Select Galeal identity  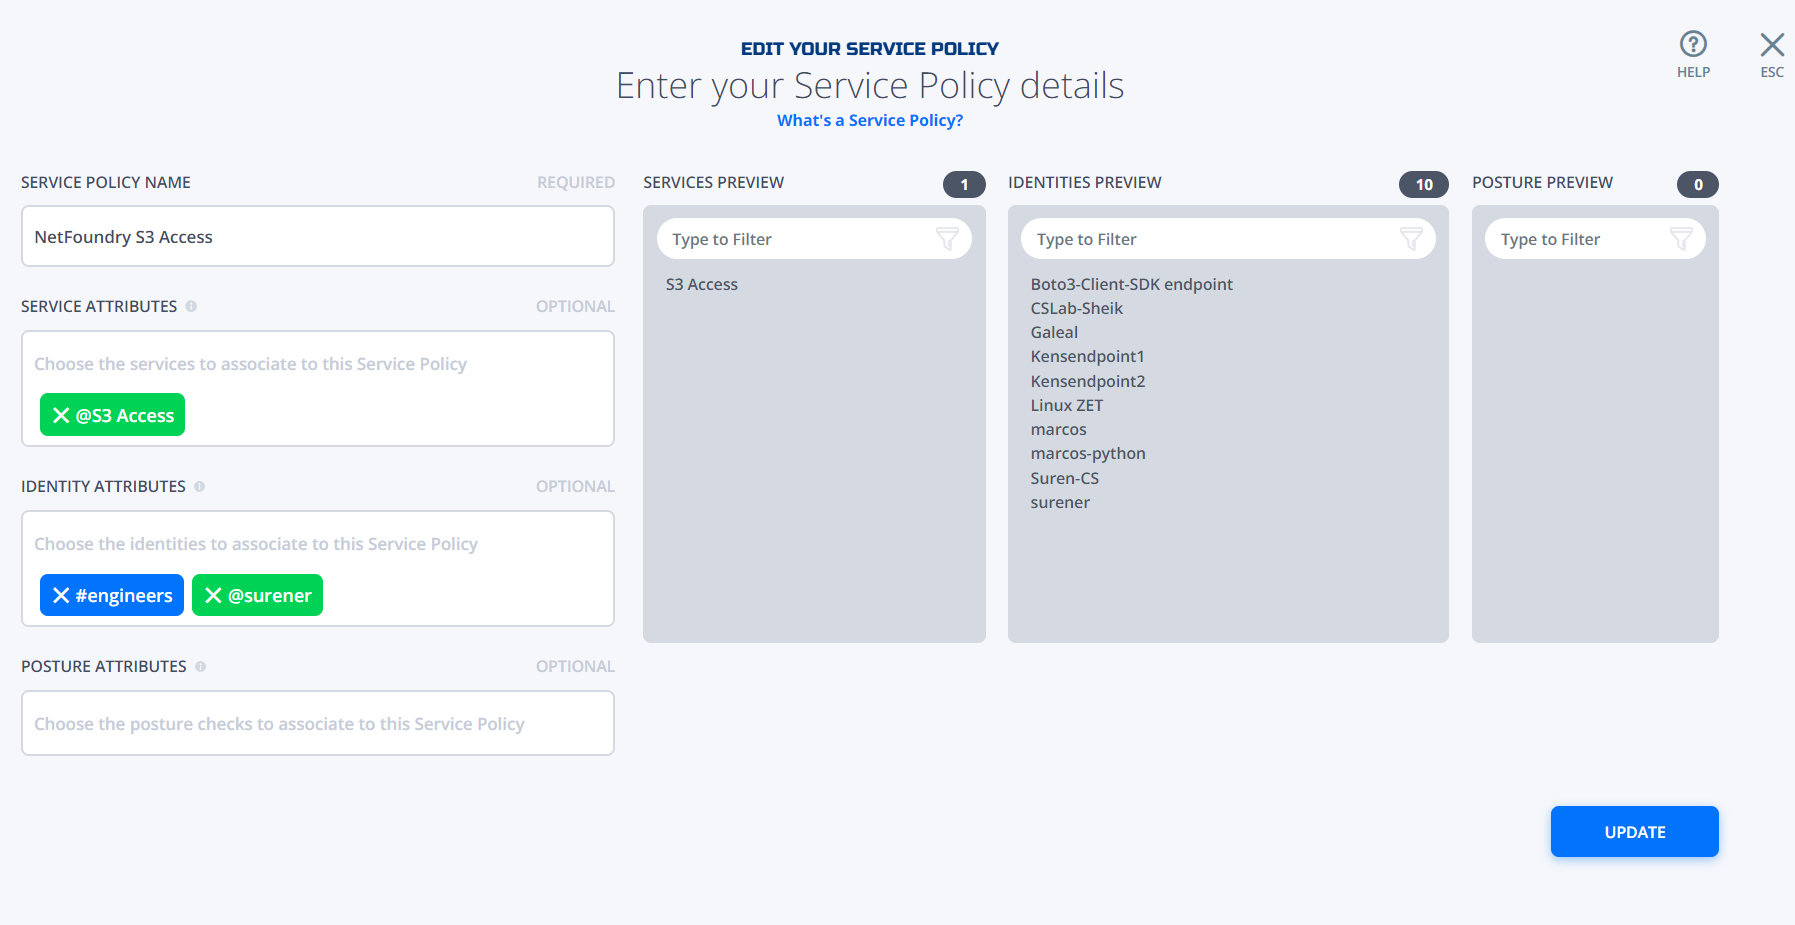pos(1054,332)
